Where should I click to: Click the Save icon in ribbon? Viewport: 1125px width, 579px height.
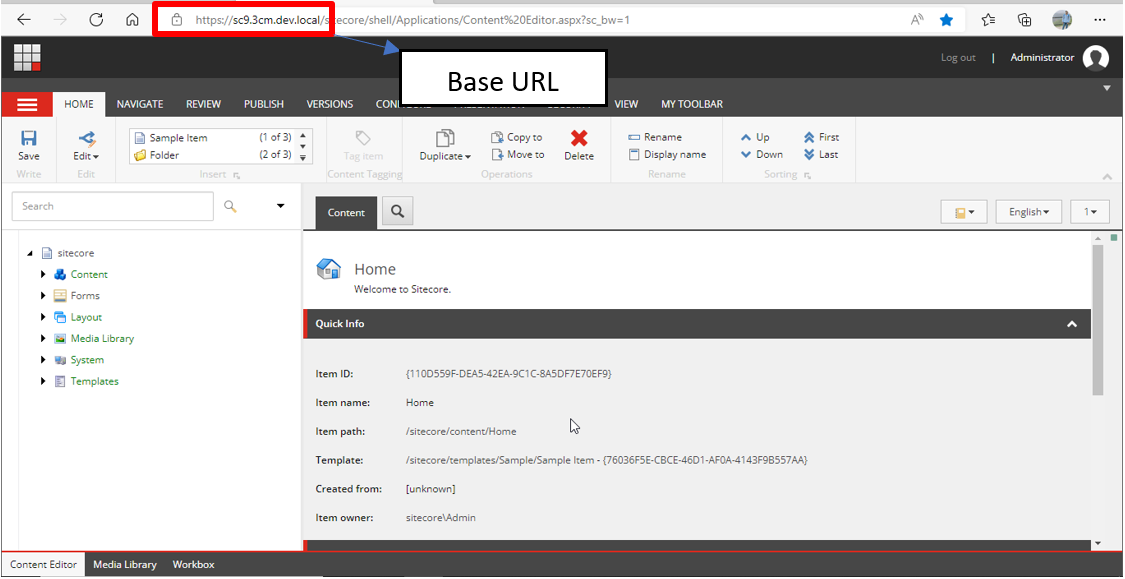(x=29, y=139)
